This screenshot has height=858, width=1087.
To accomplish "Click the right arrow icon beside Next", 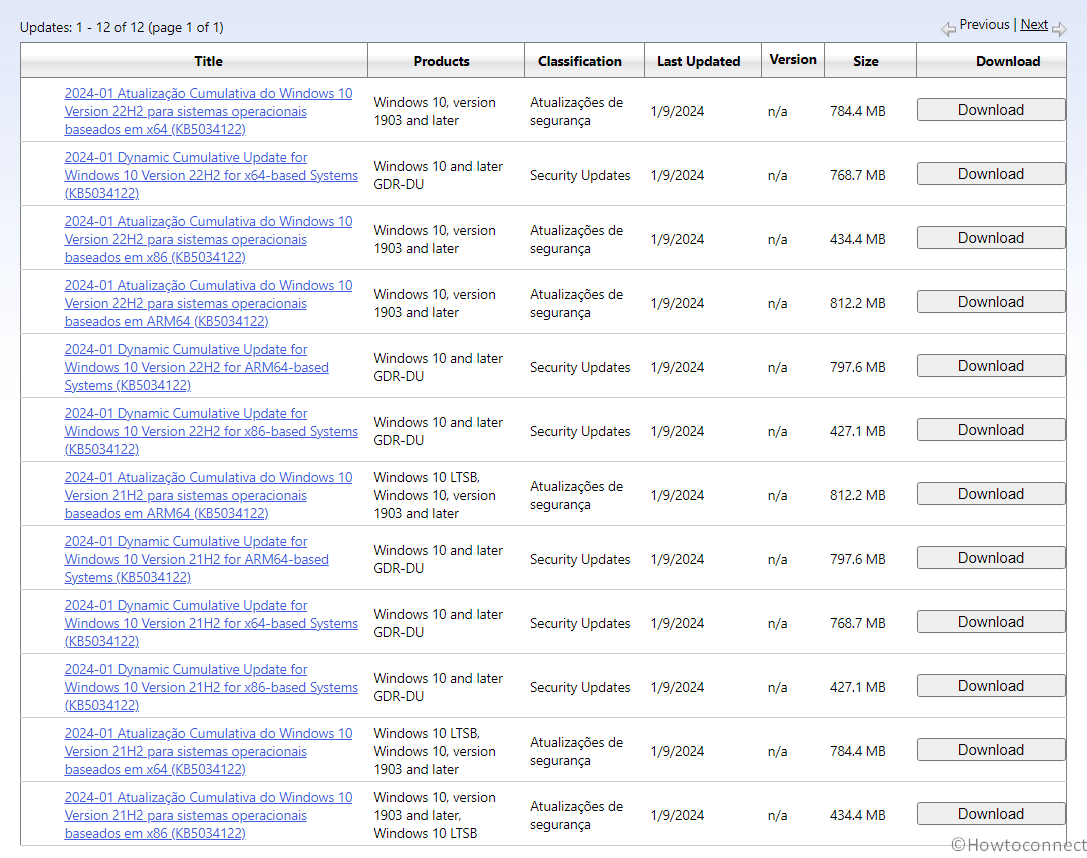I will tap(1059, 29).
